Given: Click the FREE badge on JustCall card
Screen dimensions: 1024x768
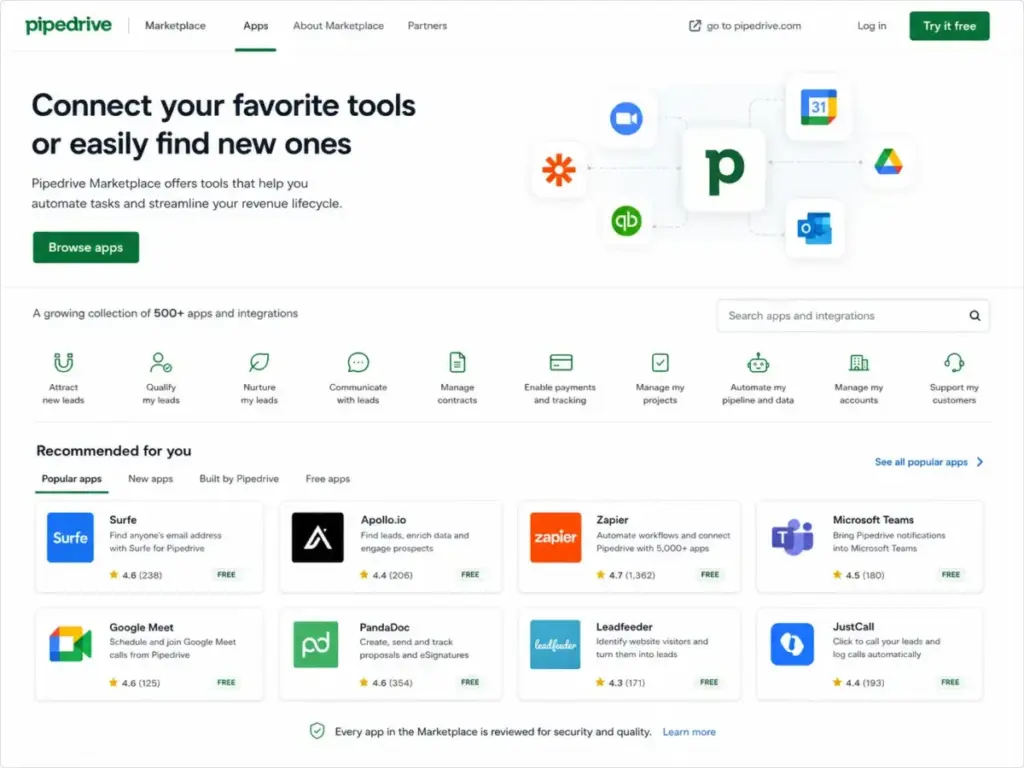Looking at the screenshot, I should [x=950, y=682].
